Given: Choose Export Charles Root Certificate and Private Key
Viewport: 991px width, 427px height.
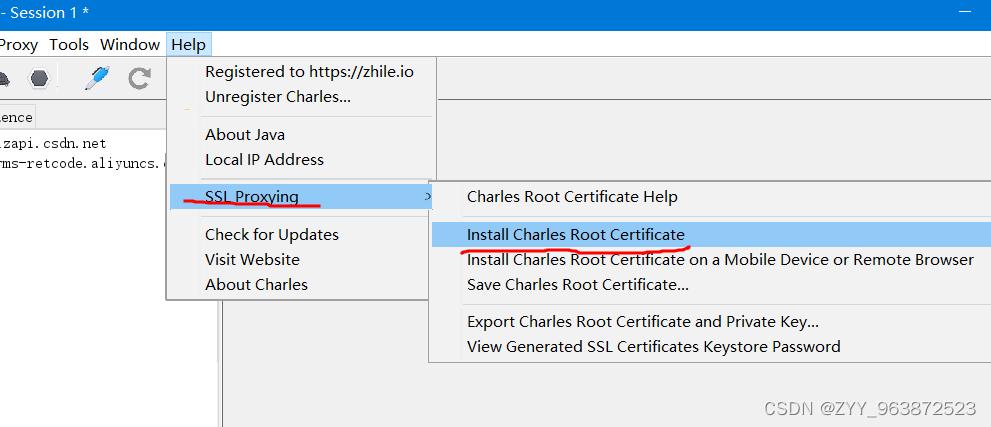Looking at the screenshot, I should point(643,322).
